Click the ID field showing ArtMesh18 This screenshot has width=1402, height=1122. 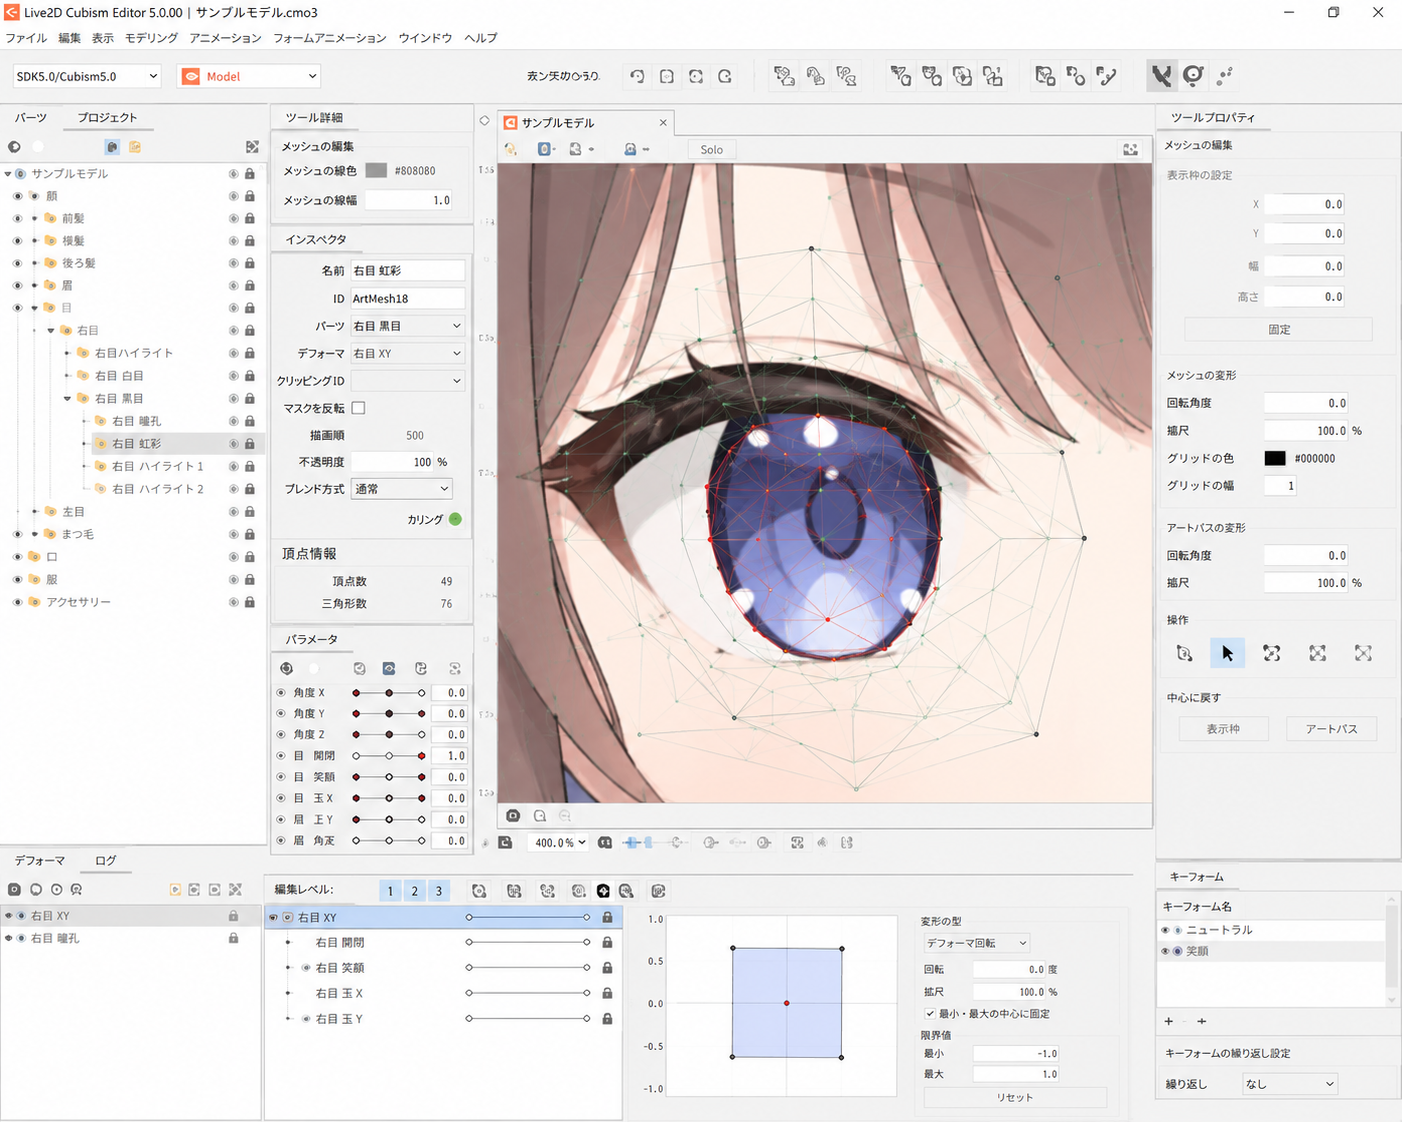click(x=407, y=298)
